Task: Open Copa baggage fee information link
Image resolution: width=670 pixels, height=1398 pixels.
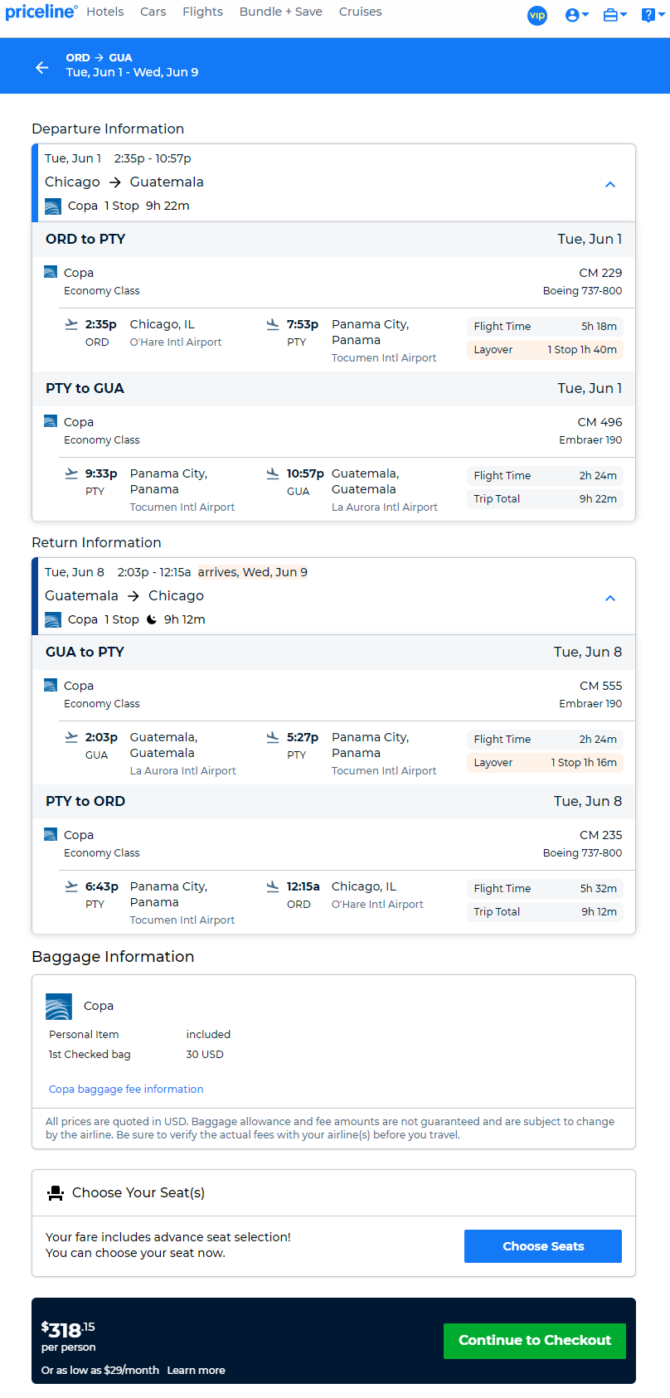Action: [x=126, y=1089]
